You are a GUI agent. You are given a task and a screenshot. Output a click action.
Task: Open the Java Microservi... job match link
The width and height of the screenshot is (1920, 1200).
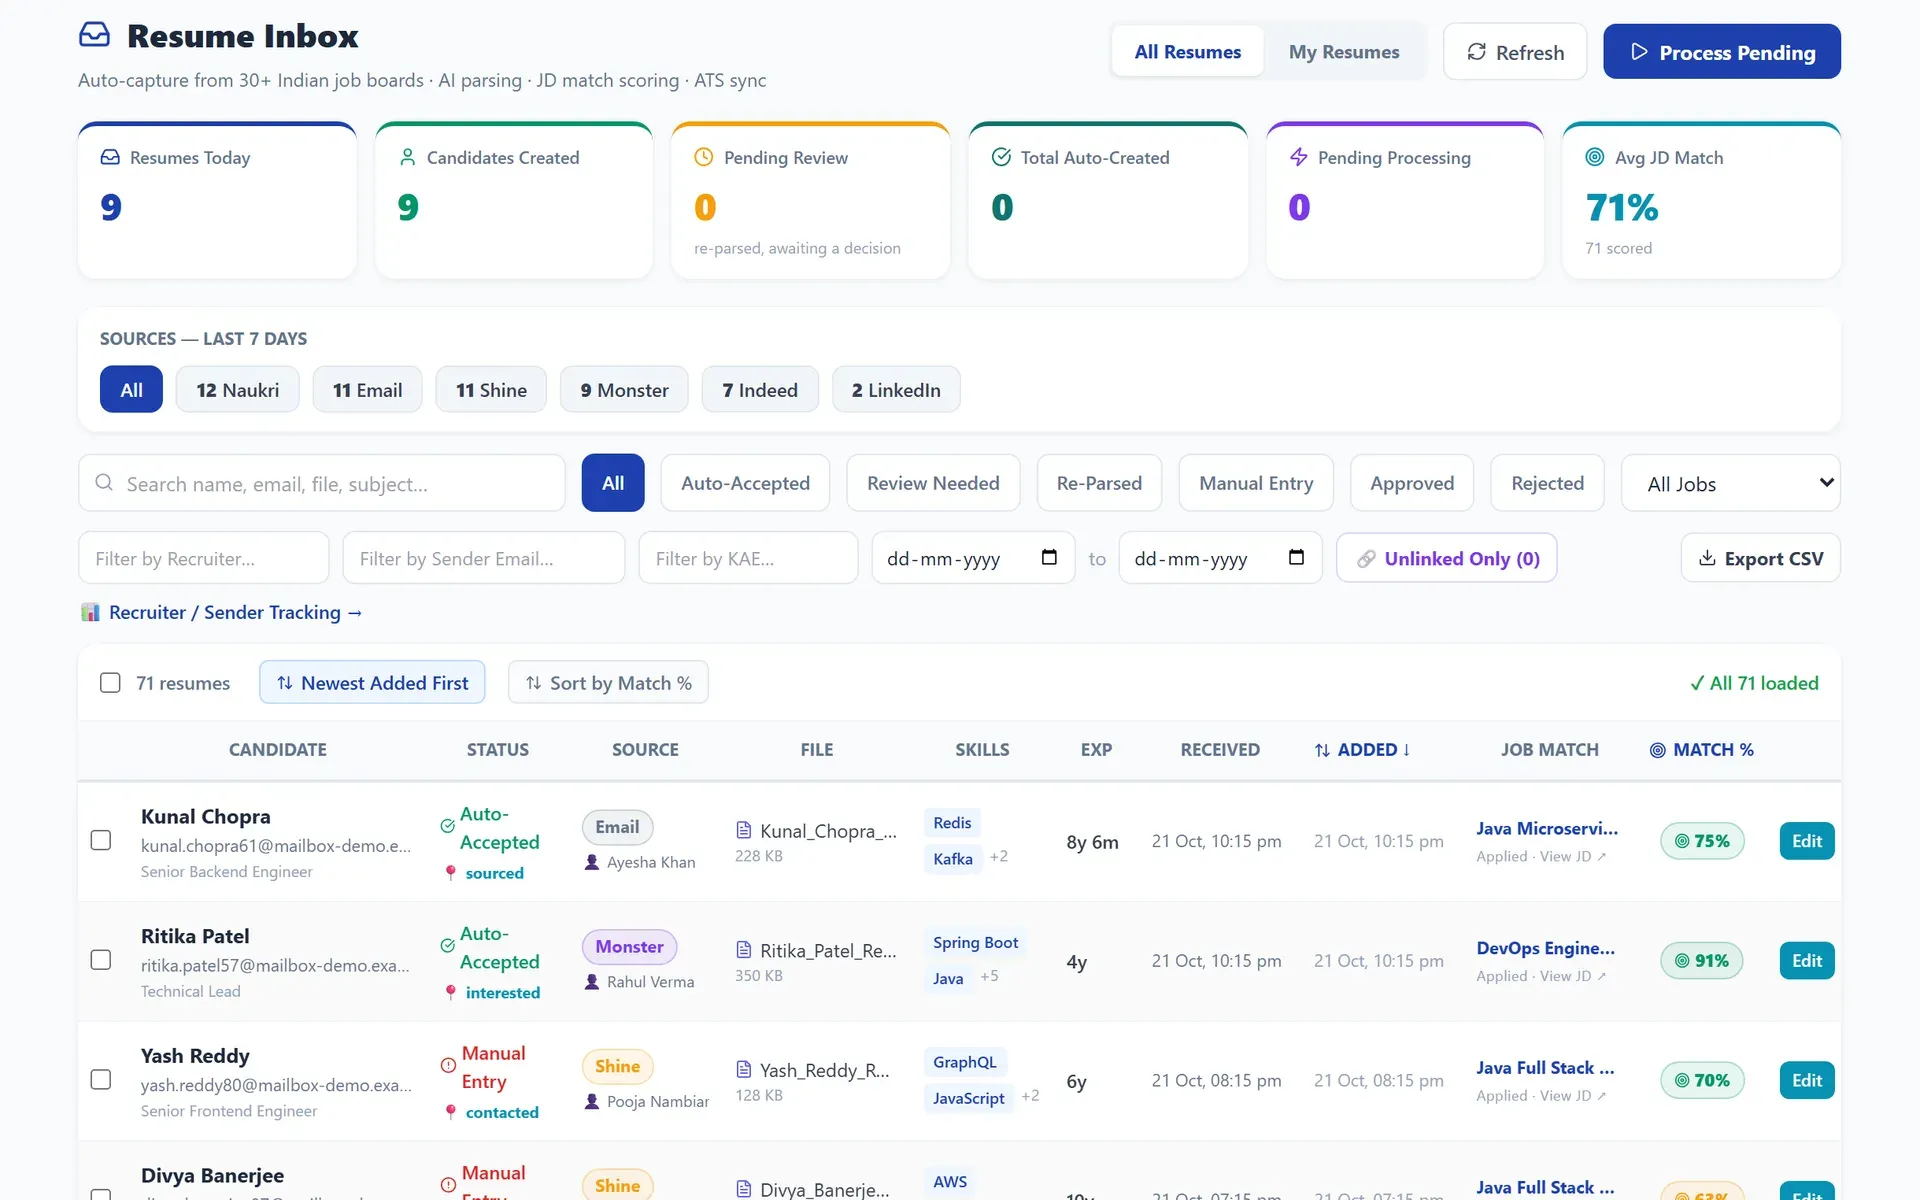pos(1547,829)
